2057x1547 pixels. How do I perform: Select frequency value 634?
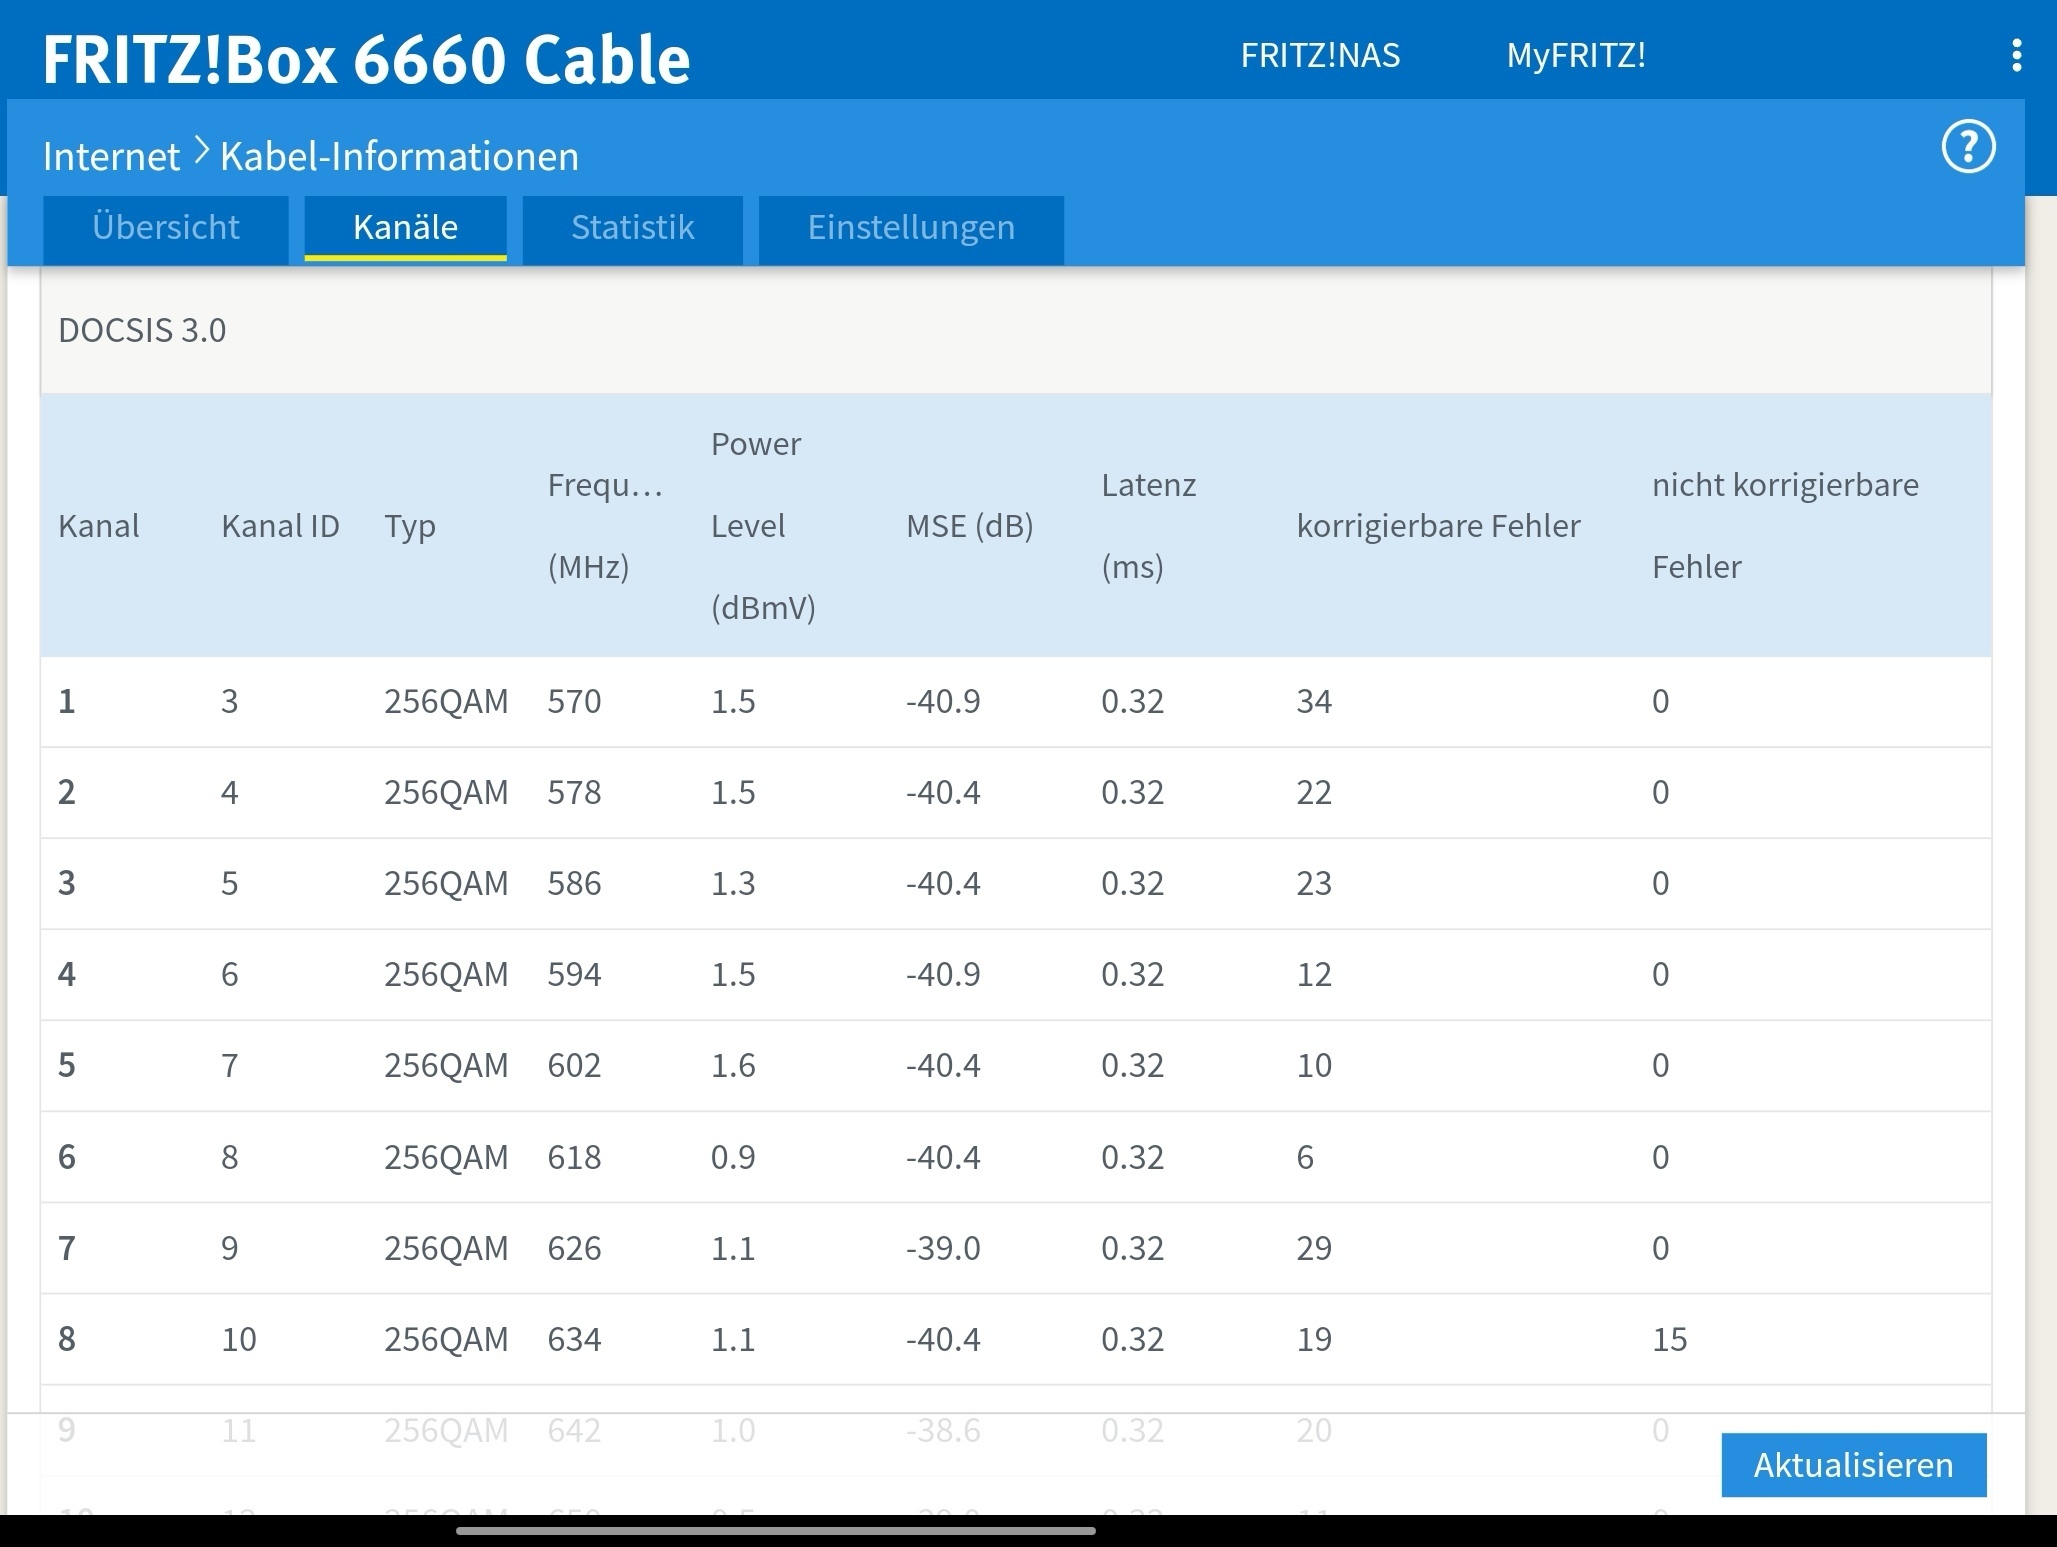(x=574, y=1340)
